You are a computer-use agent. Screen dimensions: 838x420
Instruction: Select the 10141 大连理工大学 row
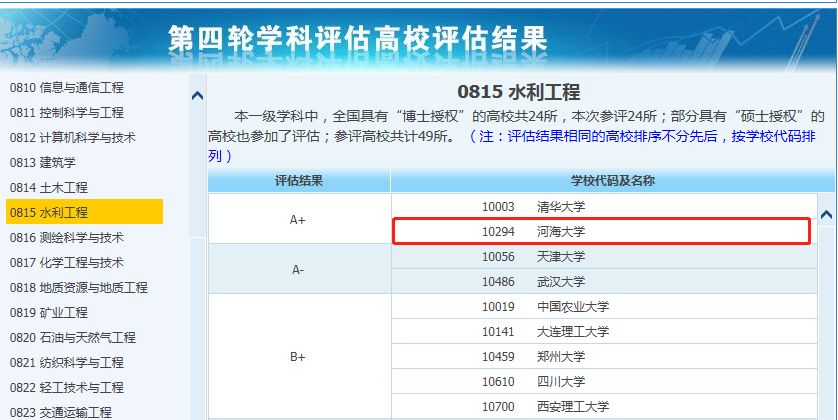[604, 331]
